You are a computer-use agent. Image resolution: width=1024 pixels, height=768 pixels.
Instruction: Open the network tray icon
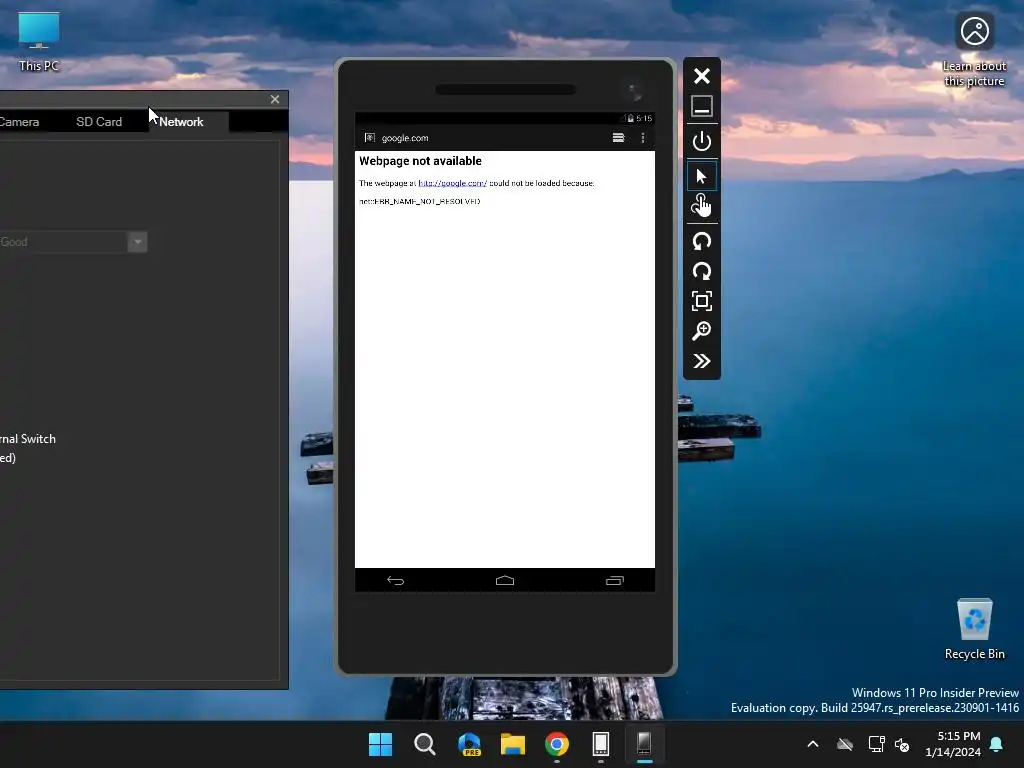[876, 744]
